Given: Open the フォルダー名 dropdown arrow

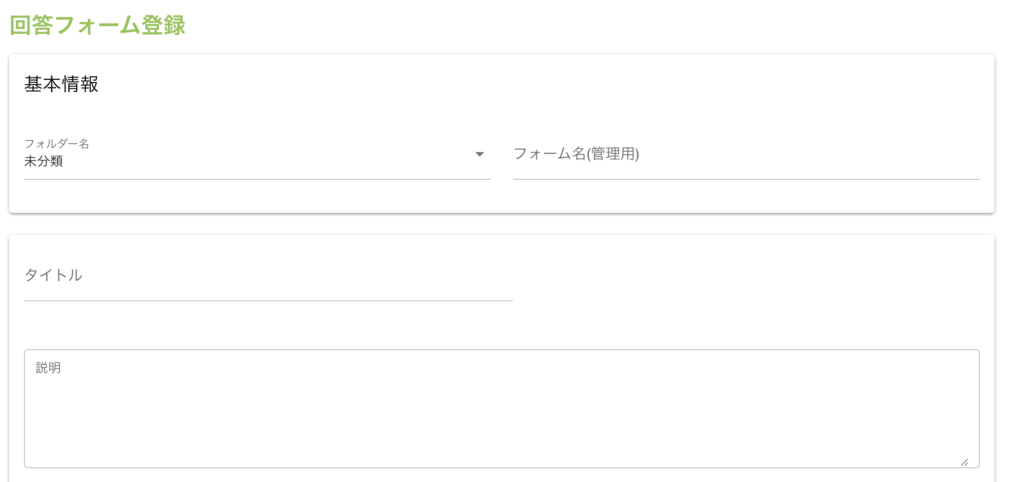Looking at the screenshot, I should point(479,154).
